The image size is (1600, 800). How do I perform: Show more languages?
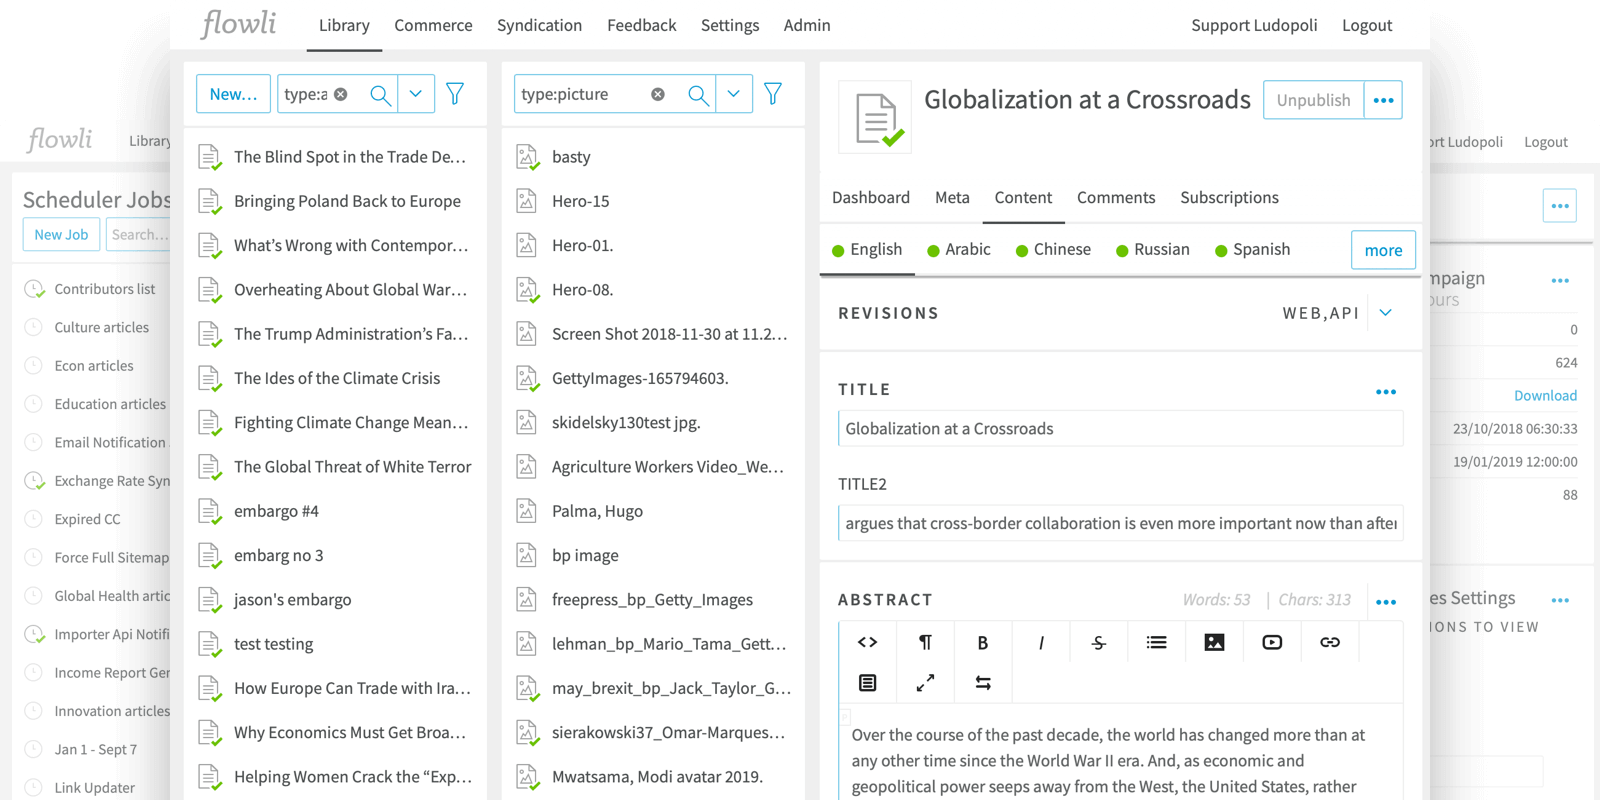[1383, 250]
